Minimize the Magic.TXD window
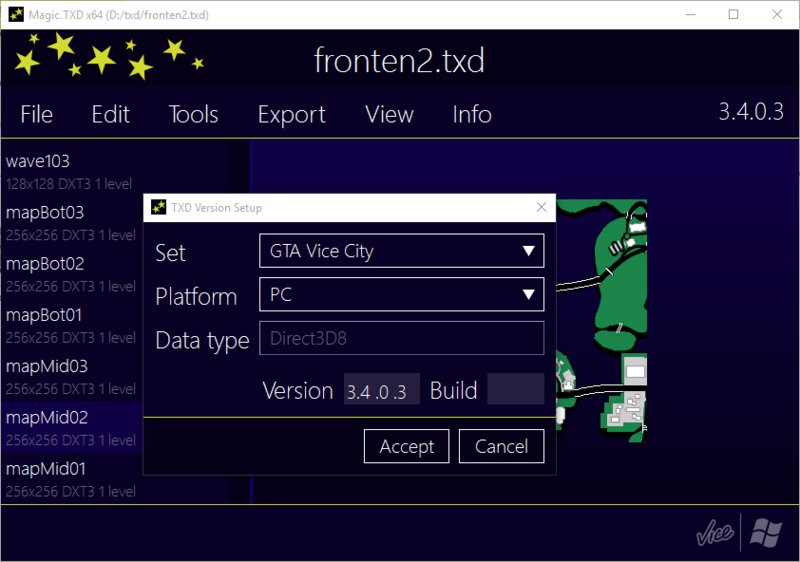Screen dimensions: 800x562 click(690, 14)
